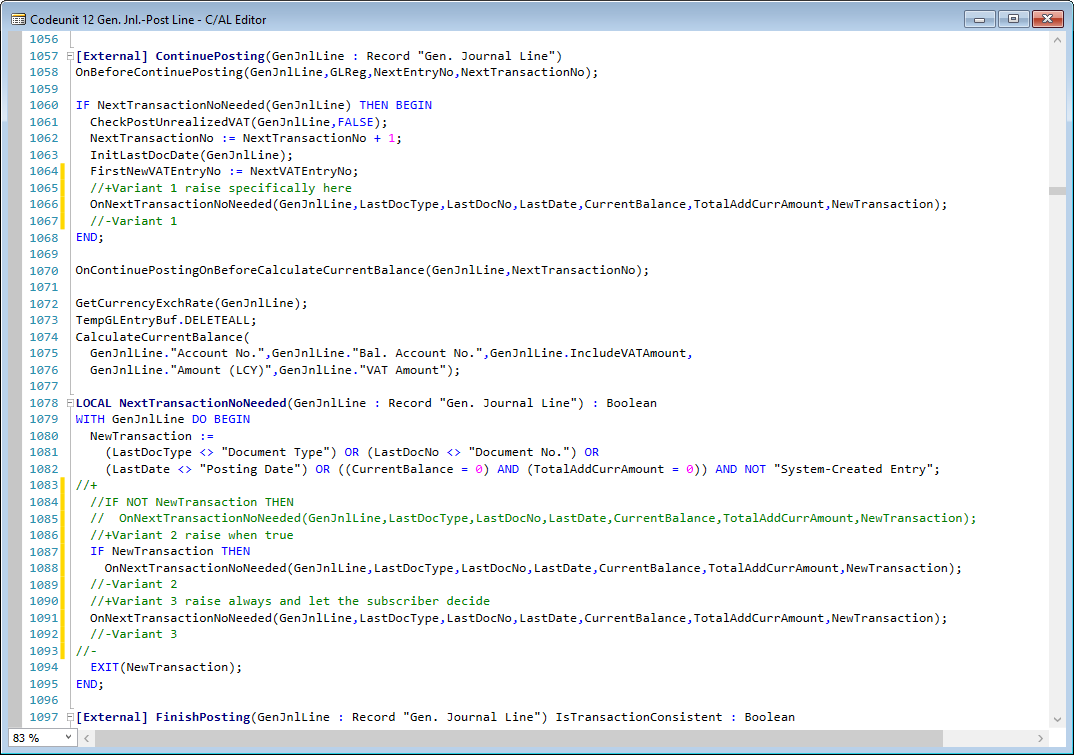Image resolution: width=1074 pixels, height=755 pixels.
Task: Click the Codeunit 12 Gen. Jnl.-Post Line title bar
Action: 400,18
